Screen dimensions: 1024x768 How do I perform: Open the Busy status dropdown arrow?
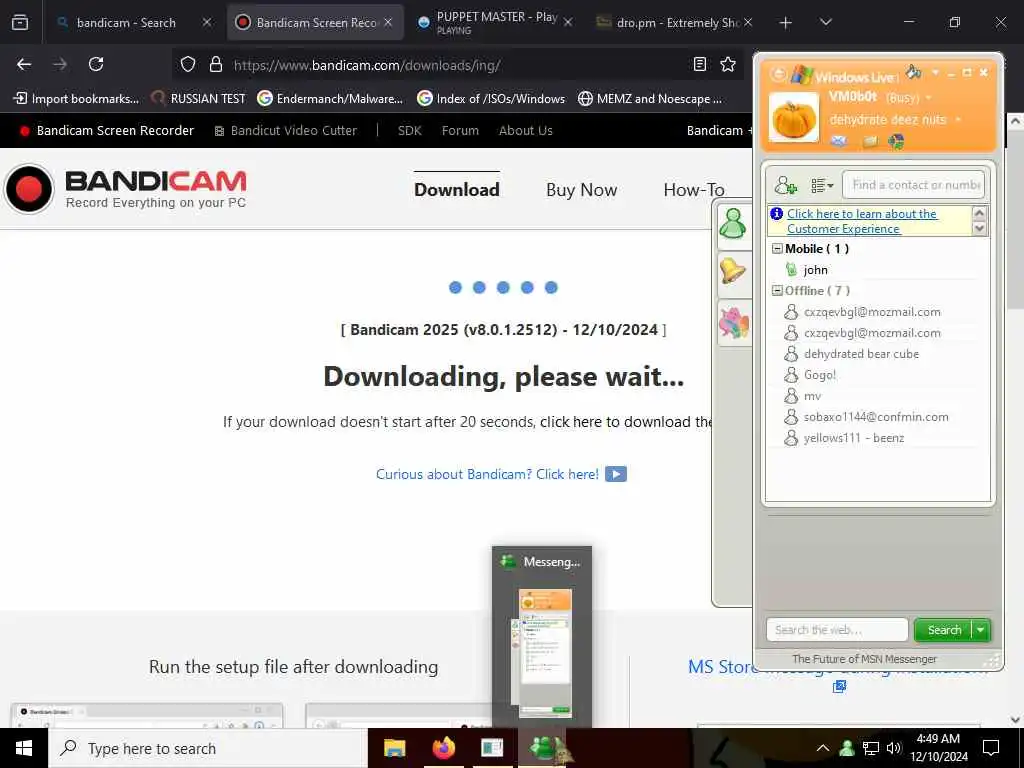[x=929, y=98]
